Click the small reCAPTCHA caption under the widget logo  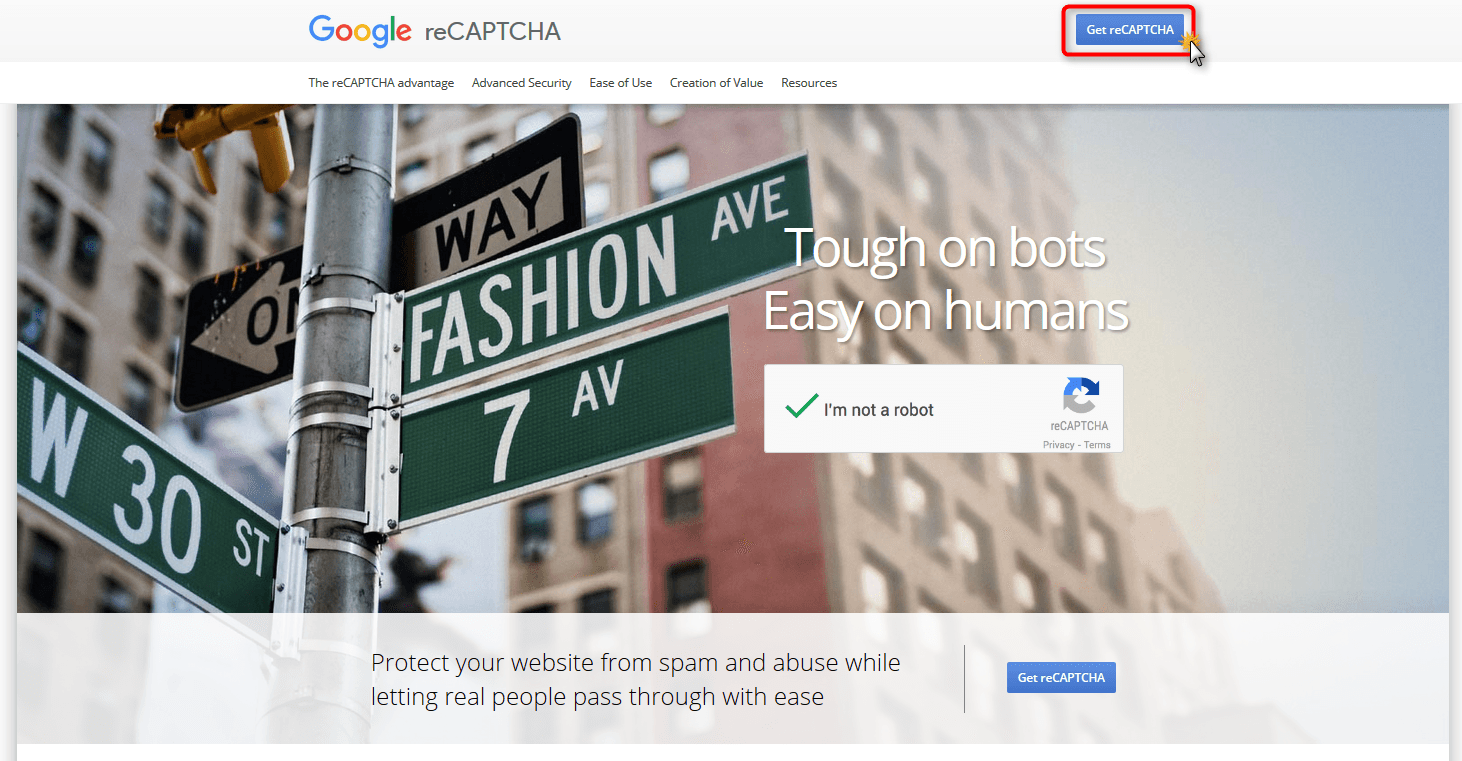(x=1079, y=426)
